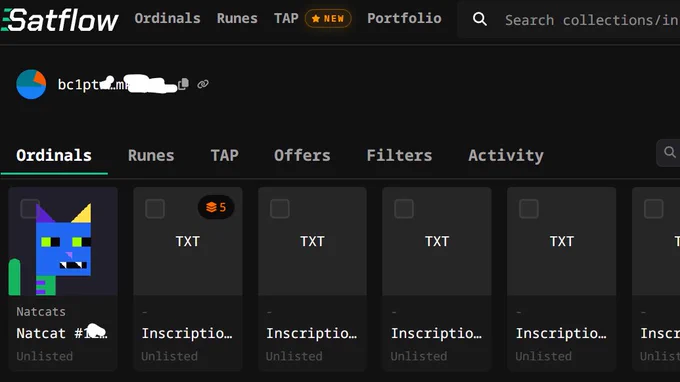Switch to the Filters tab
Image resolution: width=680 pixels, height=382 pixels.
(x=399, y=155)
